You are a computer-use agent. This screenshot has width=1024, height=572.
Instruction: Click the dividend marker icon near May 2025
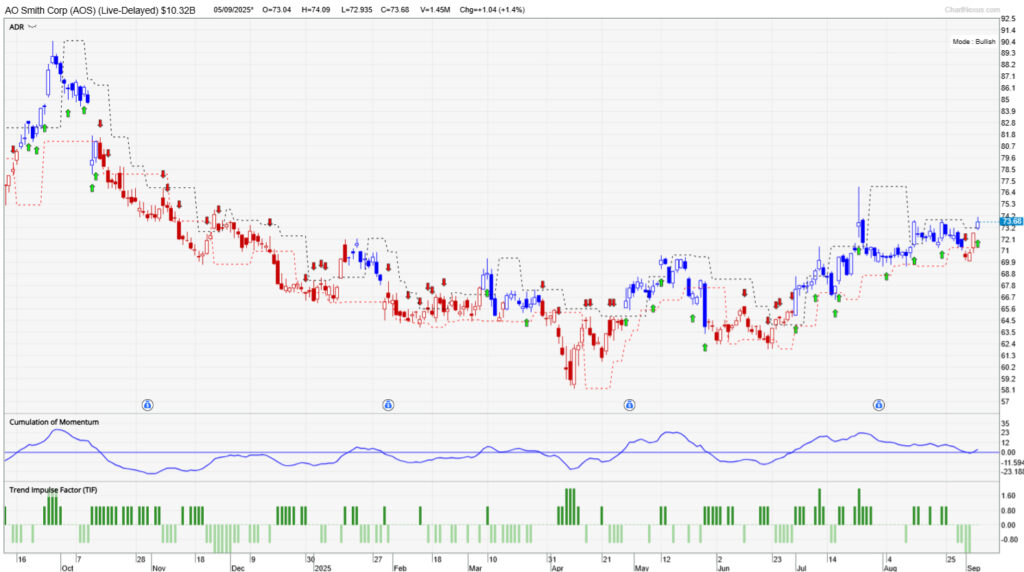(x=630, y=405)
